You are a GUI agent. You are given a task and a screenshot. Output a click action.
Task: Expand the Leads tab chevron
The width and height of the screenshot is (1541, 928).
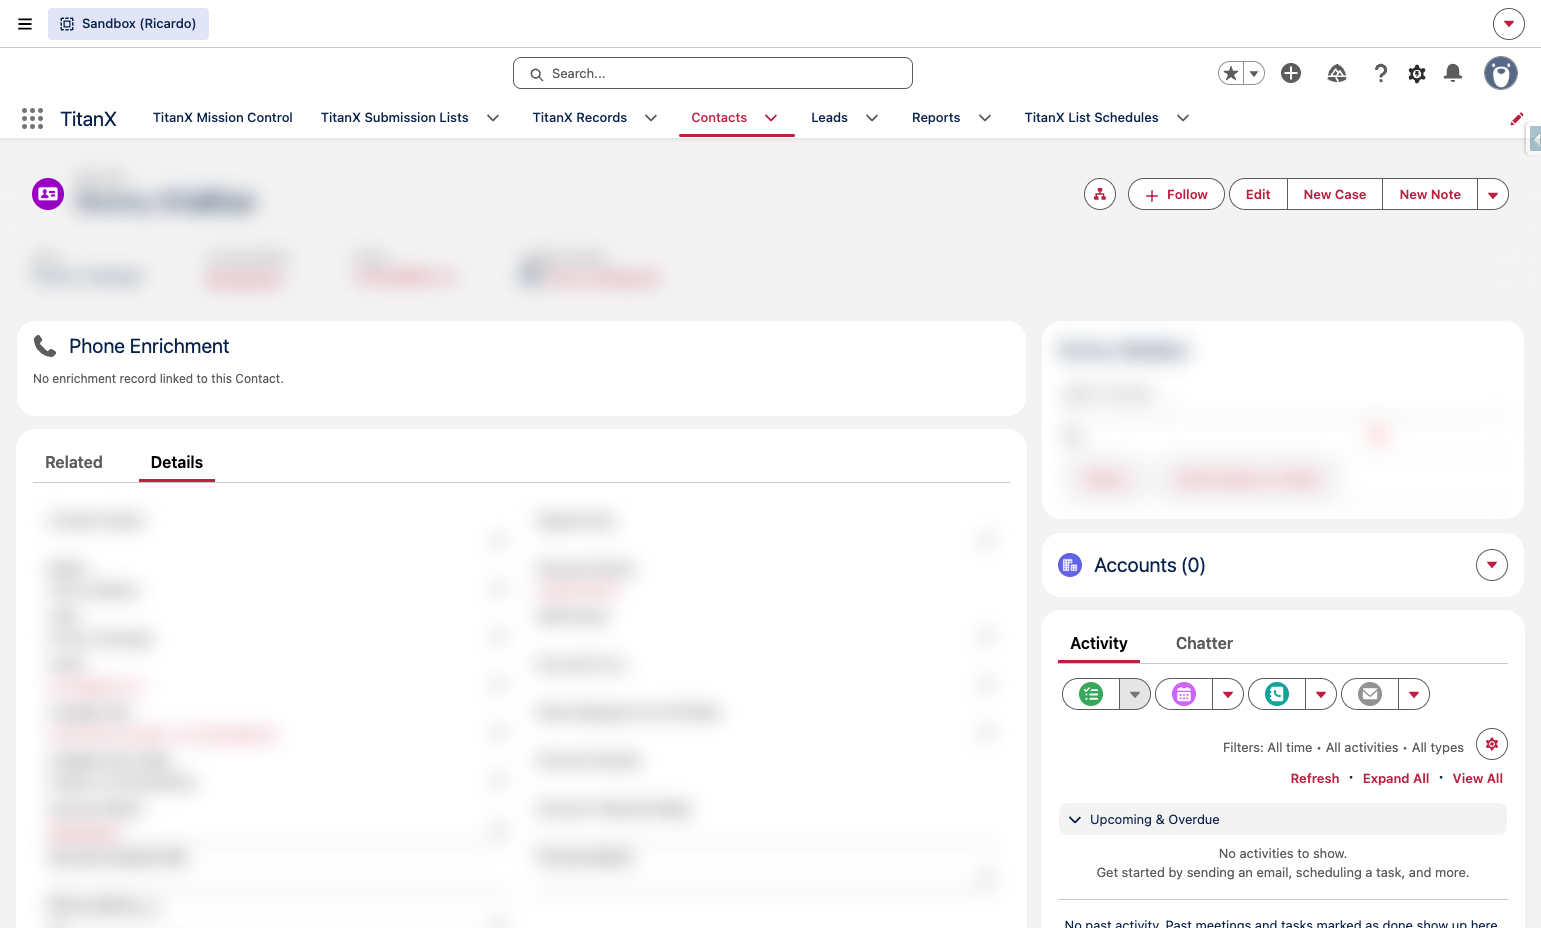[x=872, y=118]
